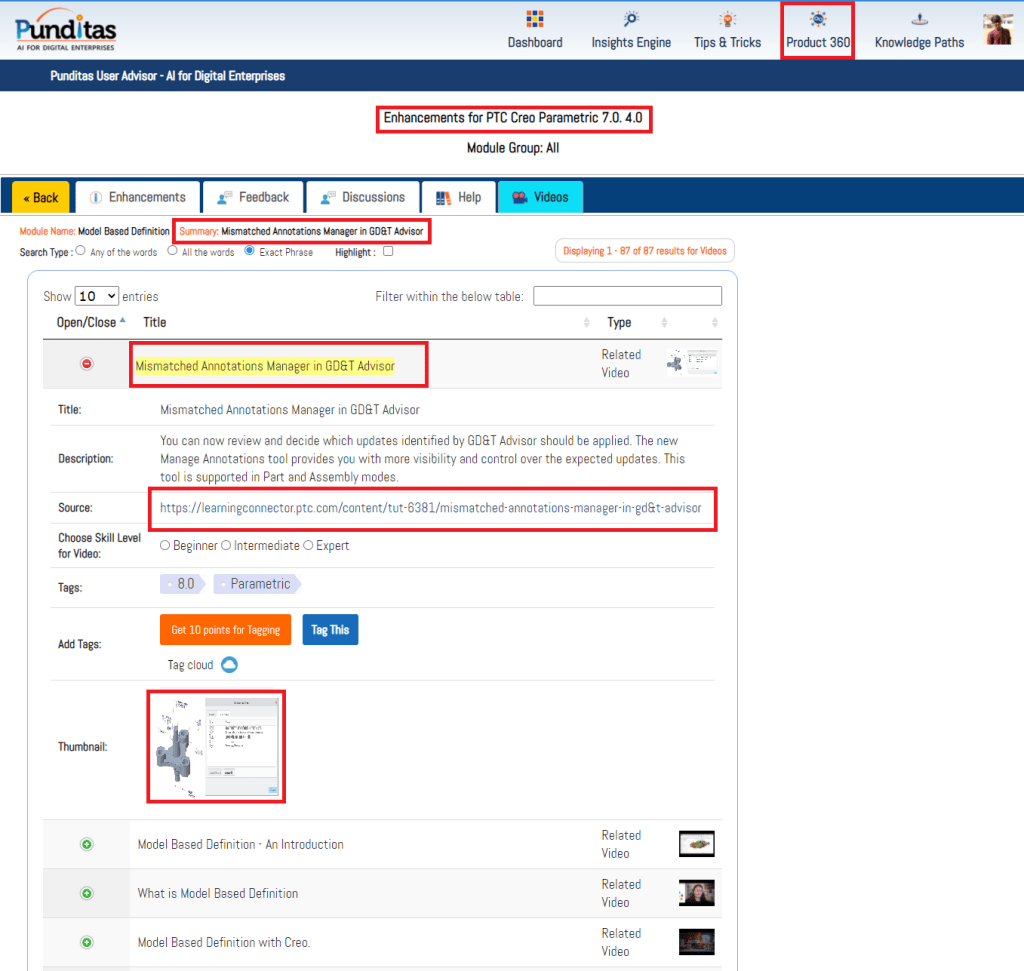1024x971 pixels.
Task: Open the Knowledge Paths icon
Action: [x=919, y=20]
